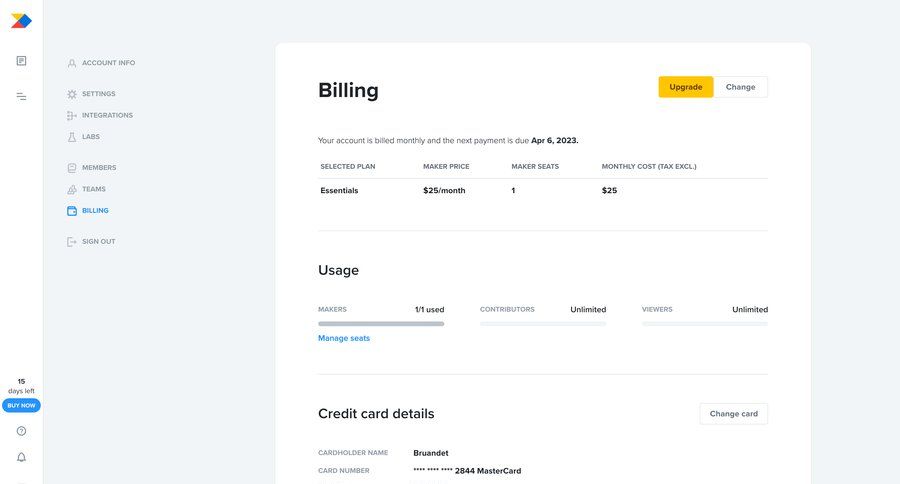Click the 'Cardholder Name' label
Image resolution: width=900 pixels, height=484 pixels.
pos(353,453)
